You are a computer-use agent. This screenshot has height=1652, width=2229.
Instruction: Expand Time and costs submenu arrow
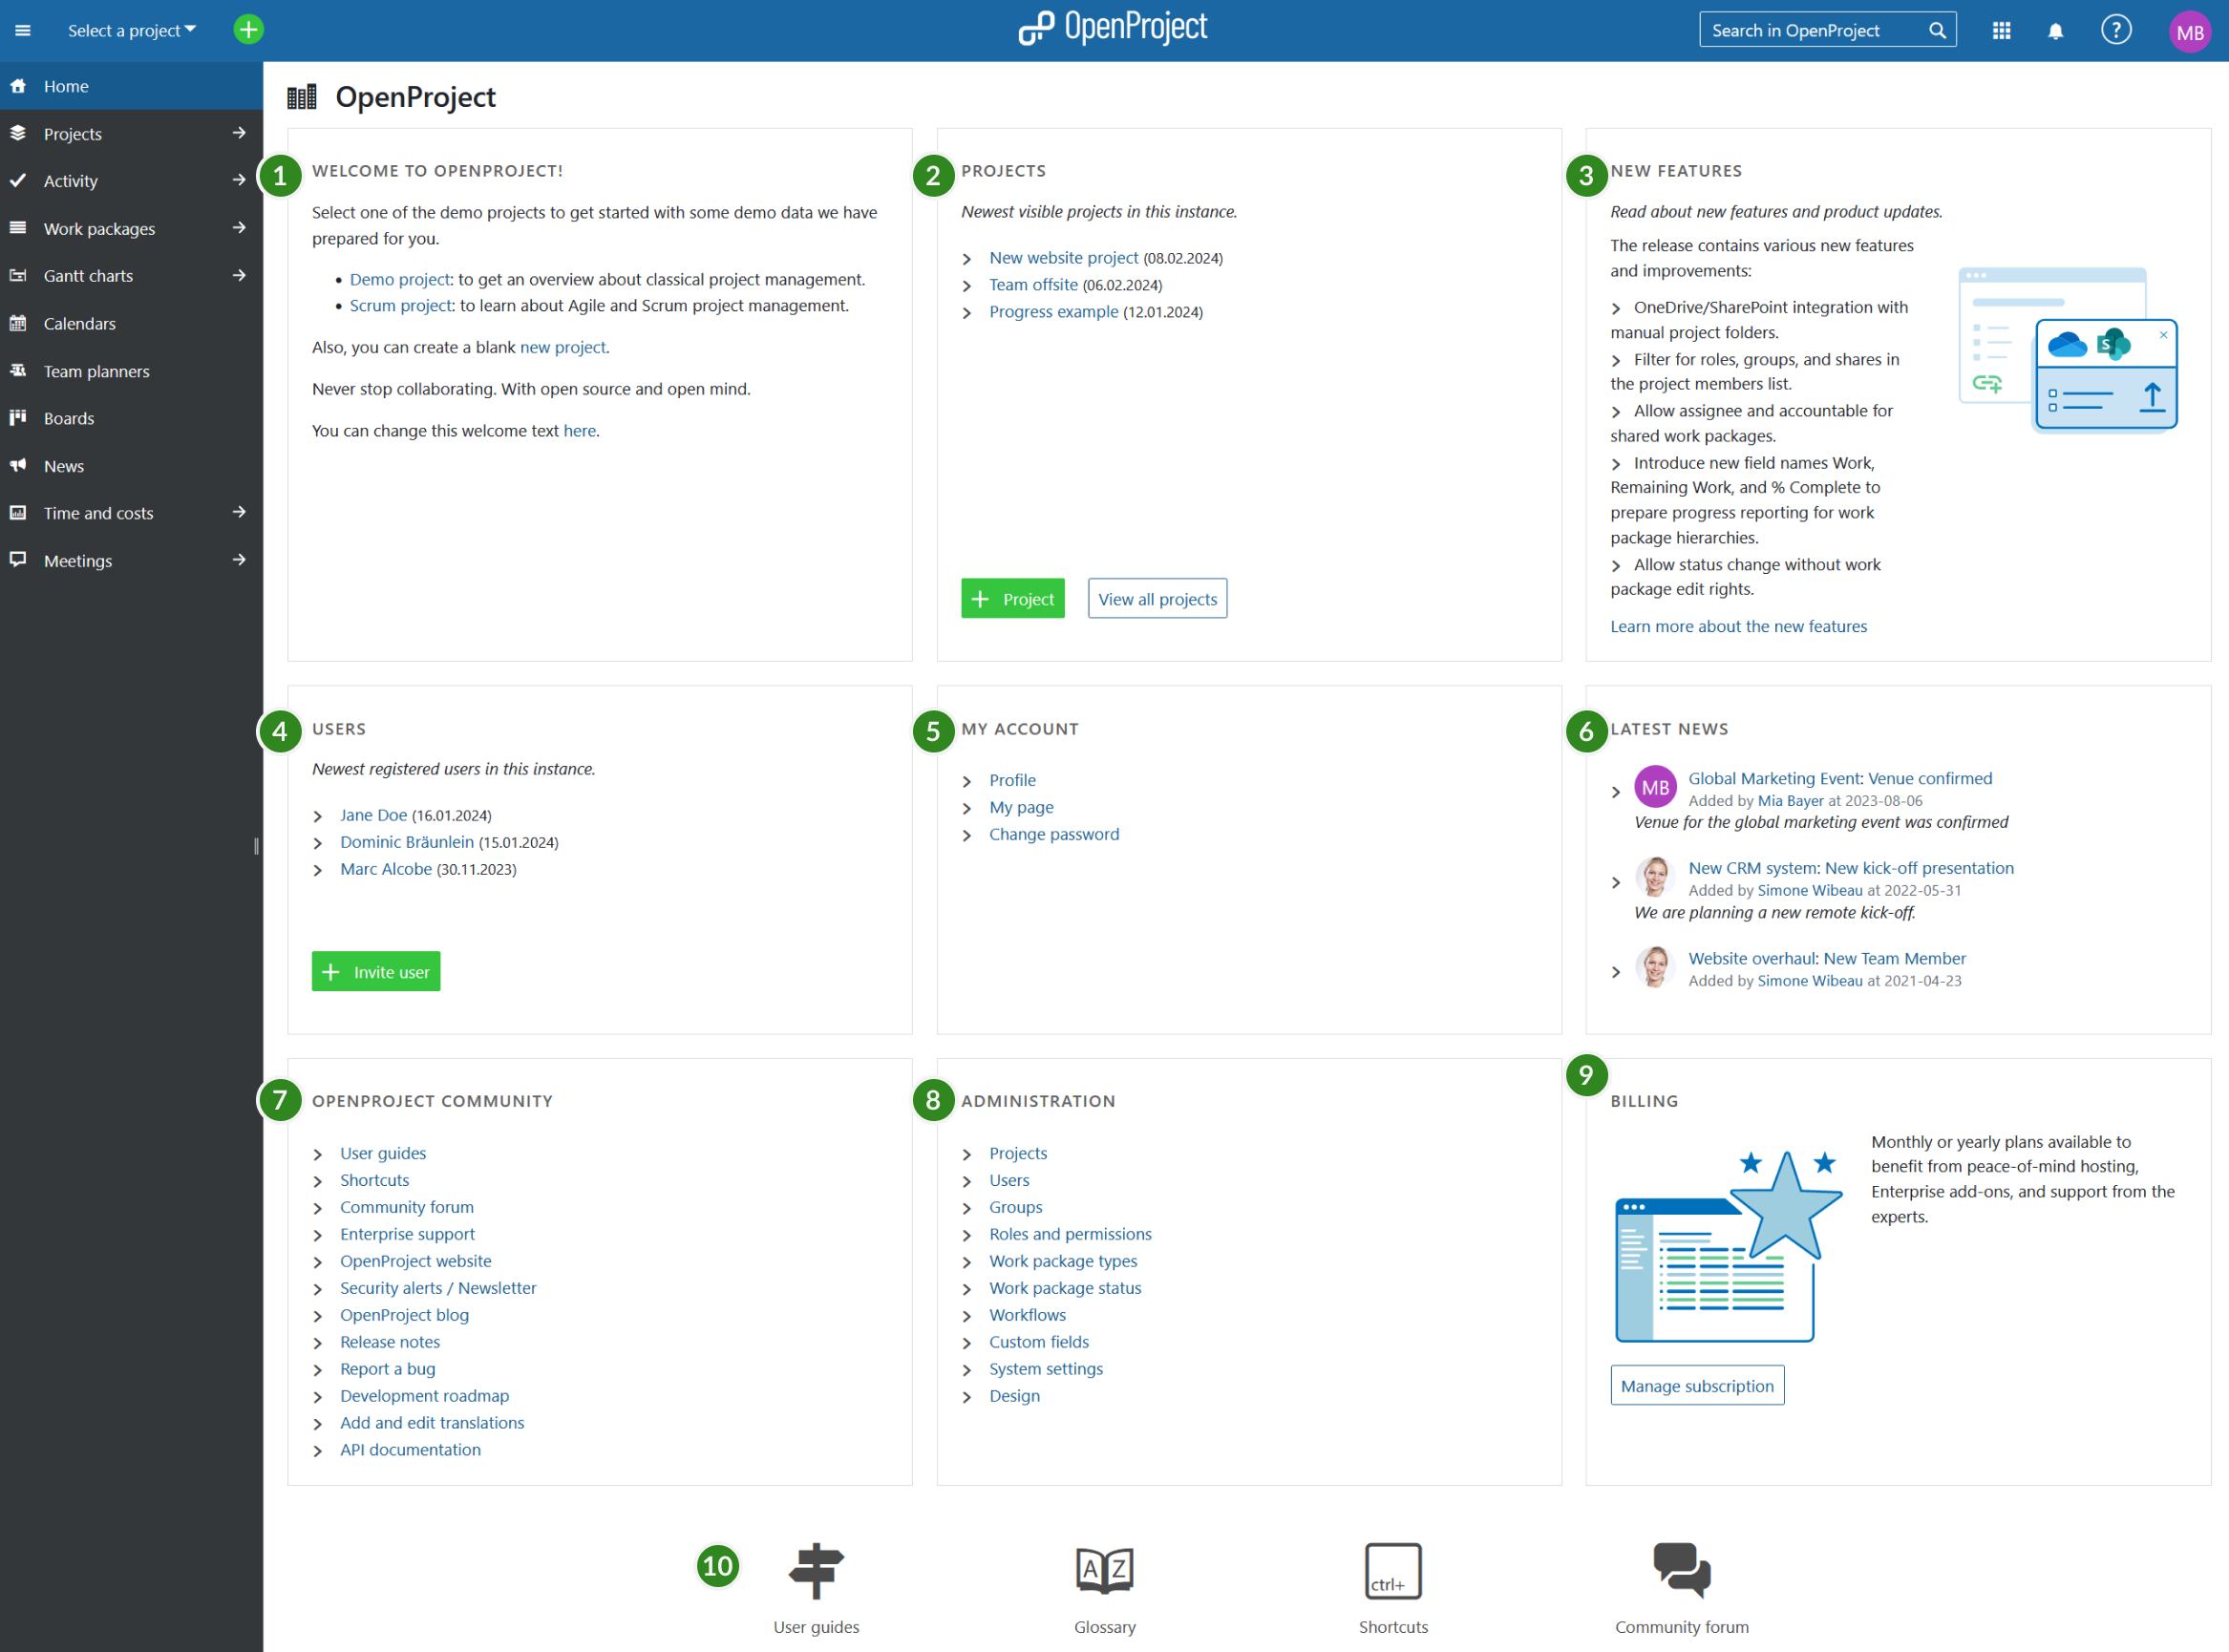[x=239, y=512]
